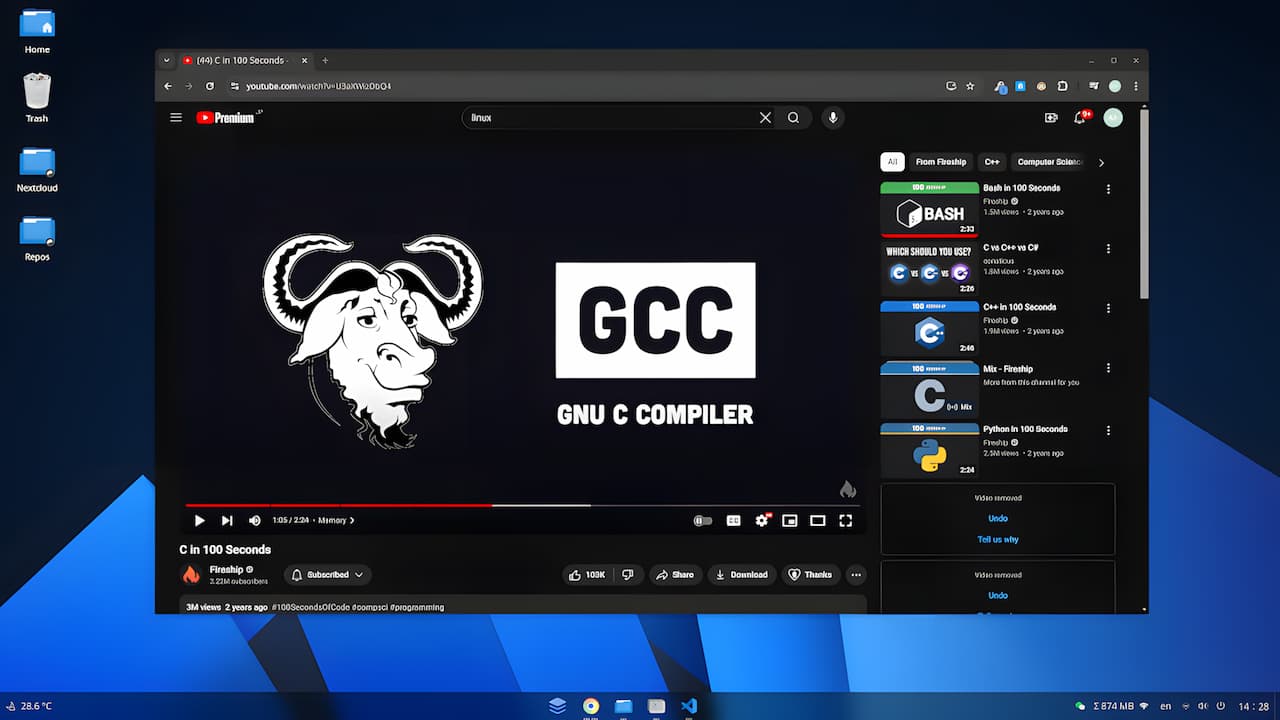Screen dimensions: 1280x720
Task: Open tab search dropdown arrow
Action: point(166,60)
